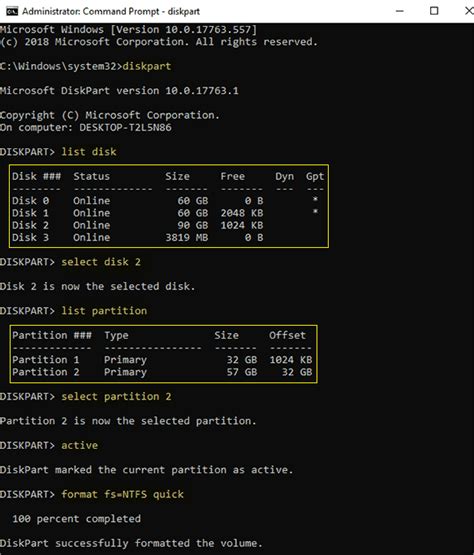
Task: Click the 'Disk 3' row label
Action: [30, 238]
